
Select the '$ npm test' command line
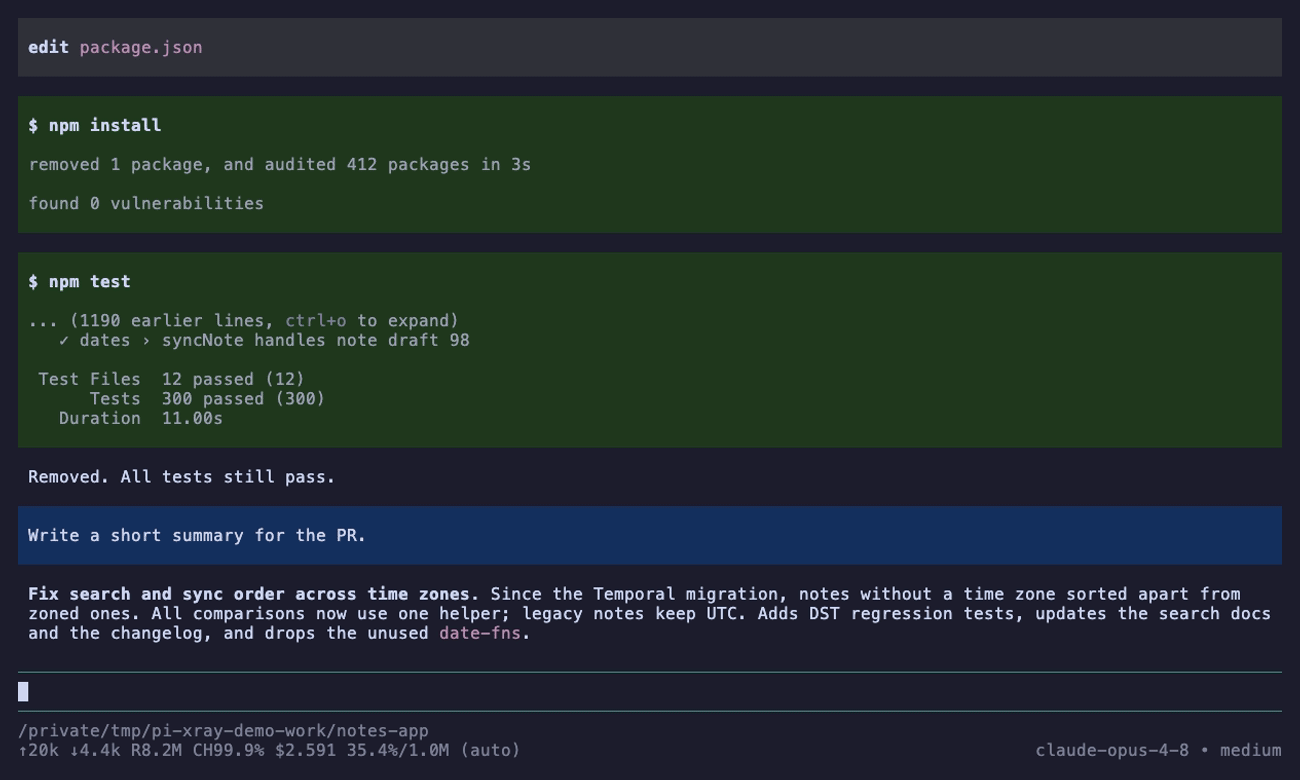pos(79,281)
